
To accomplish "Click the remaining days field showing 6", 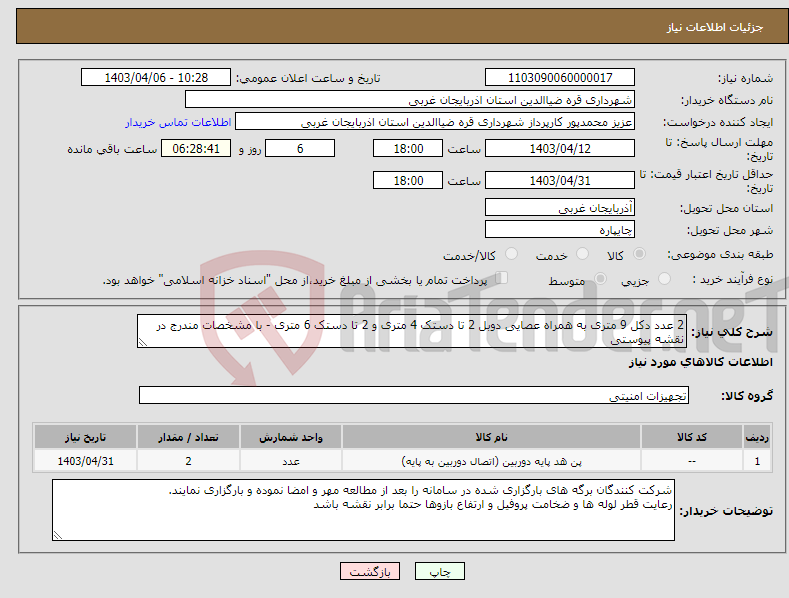I will click(300, 148).
